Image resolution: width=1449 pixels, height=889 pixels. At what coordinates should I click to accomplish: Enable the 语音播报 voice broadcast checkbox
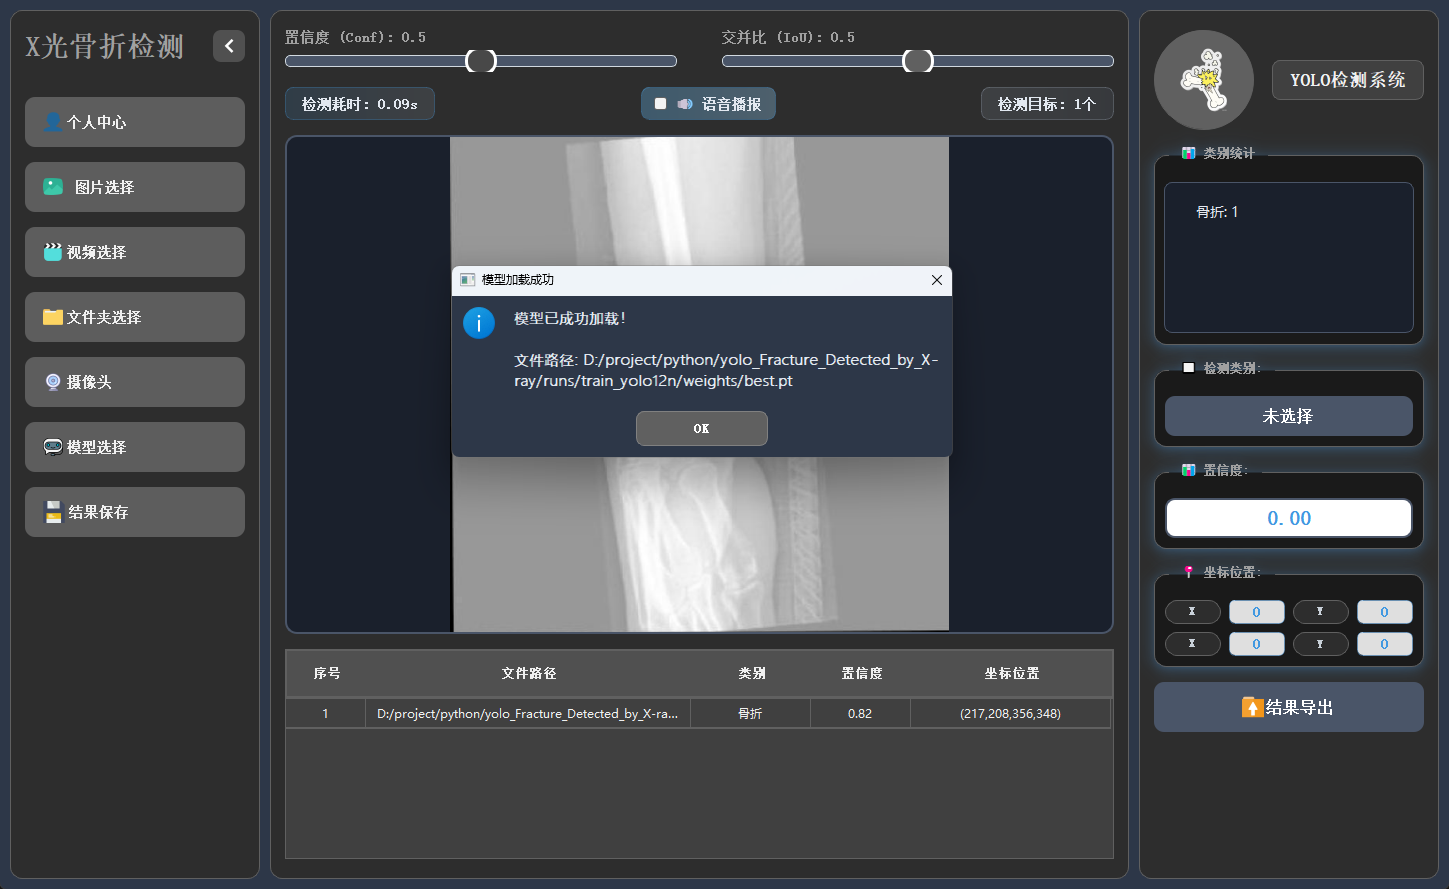pos(659,103)
